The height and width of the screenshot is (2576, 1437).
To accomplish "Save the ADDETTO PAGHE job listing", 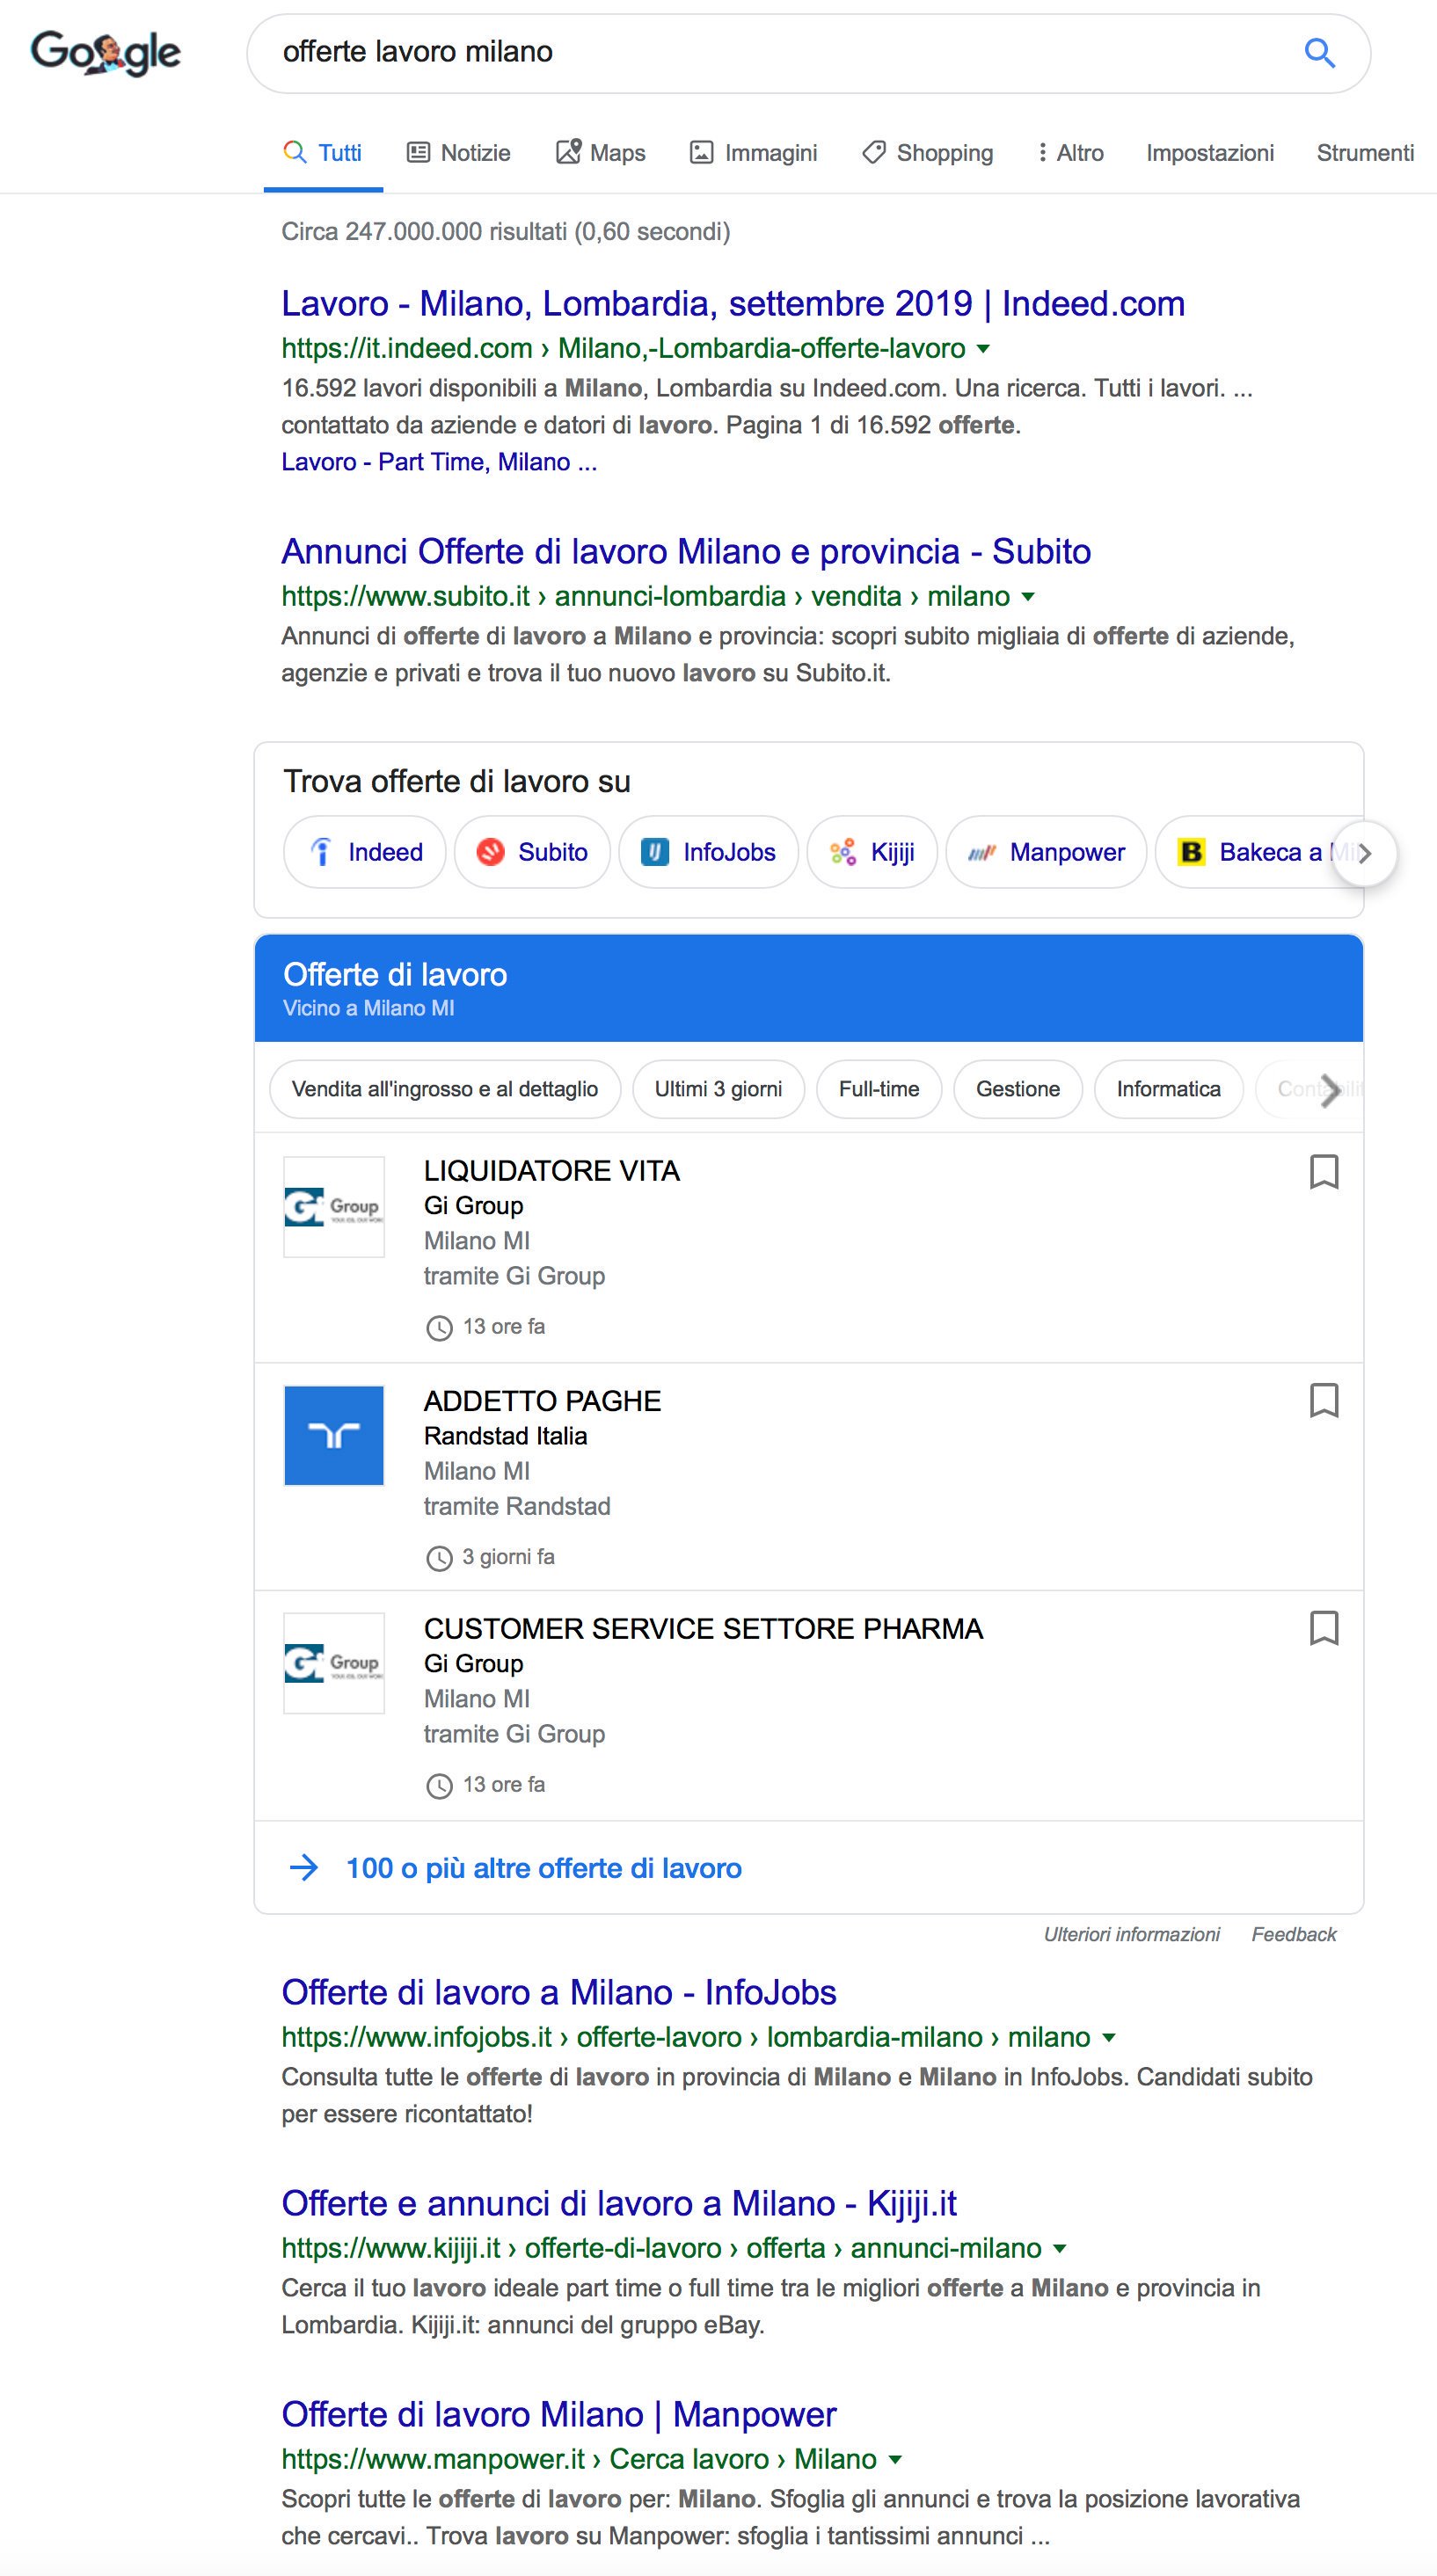I will tap(1324, 1401).
